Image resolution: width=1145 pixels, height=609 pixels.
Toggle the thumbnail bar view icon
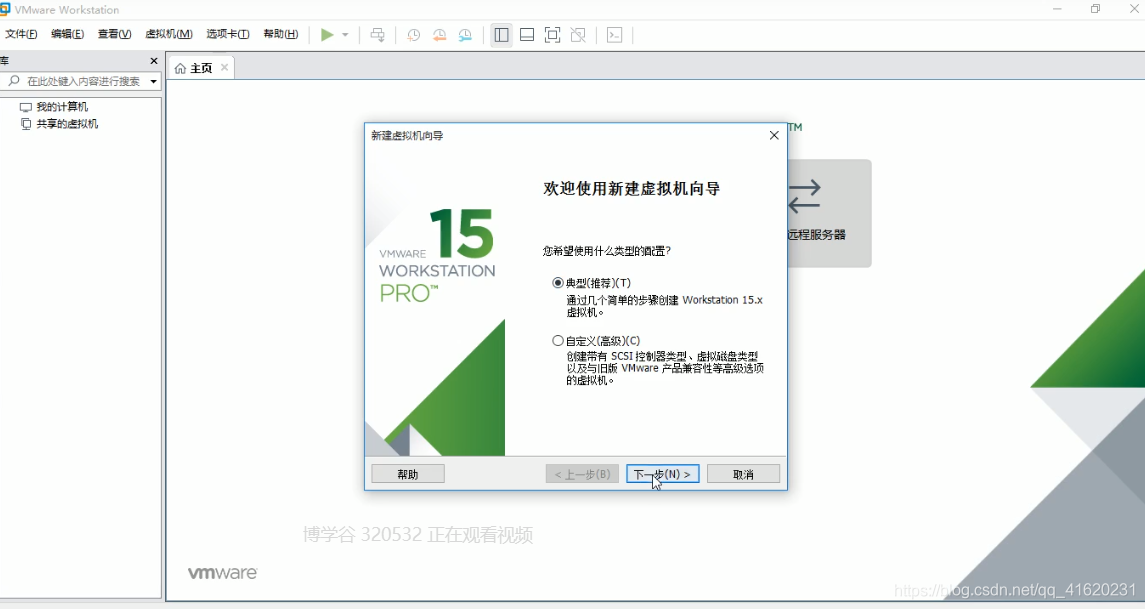pyautogui.click(x=526, y=35)
